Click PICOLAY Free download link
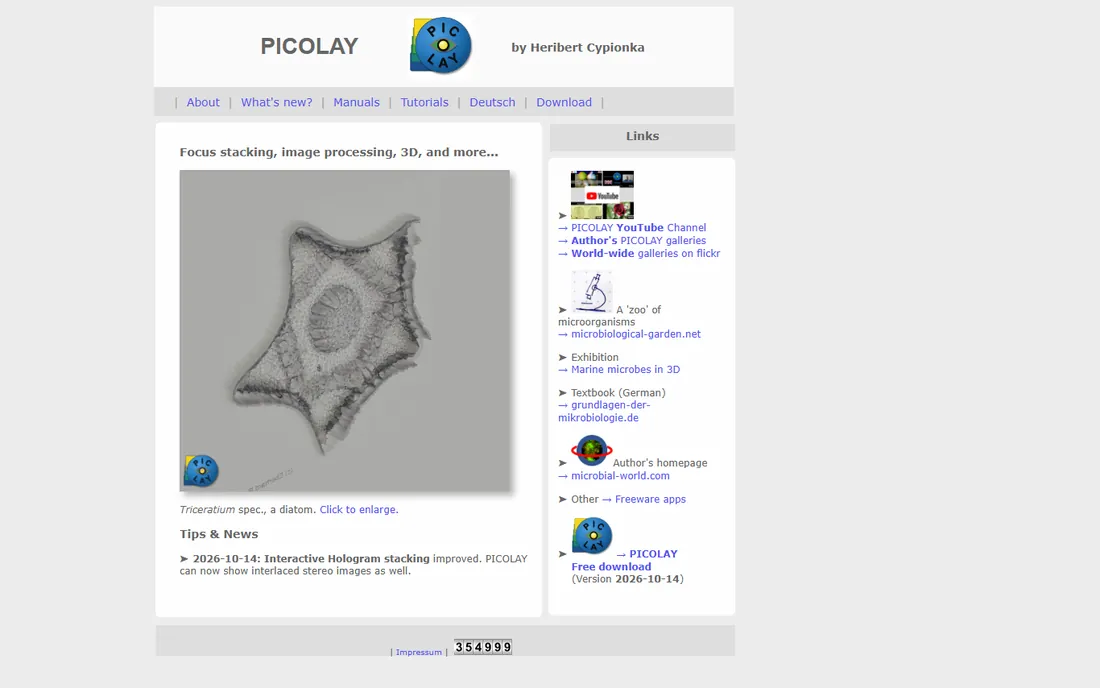The height and width of the screenshot is (688, 1100). point(624,560)
